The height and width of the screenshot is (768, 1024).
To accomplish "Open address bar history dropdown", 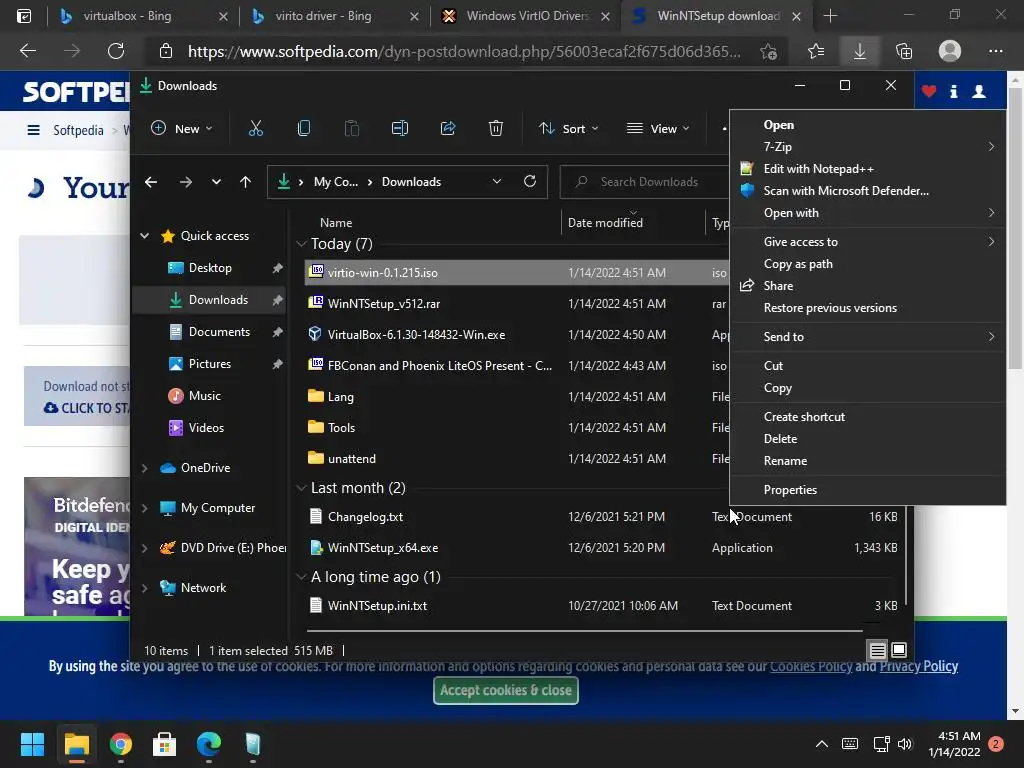I will pos(497,182).
